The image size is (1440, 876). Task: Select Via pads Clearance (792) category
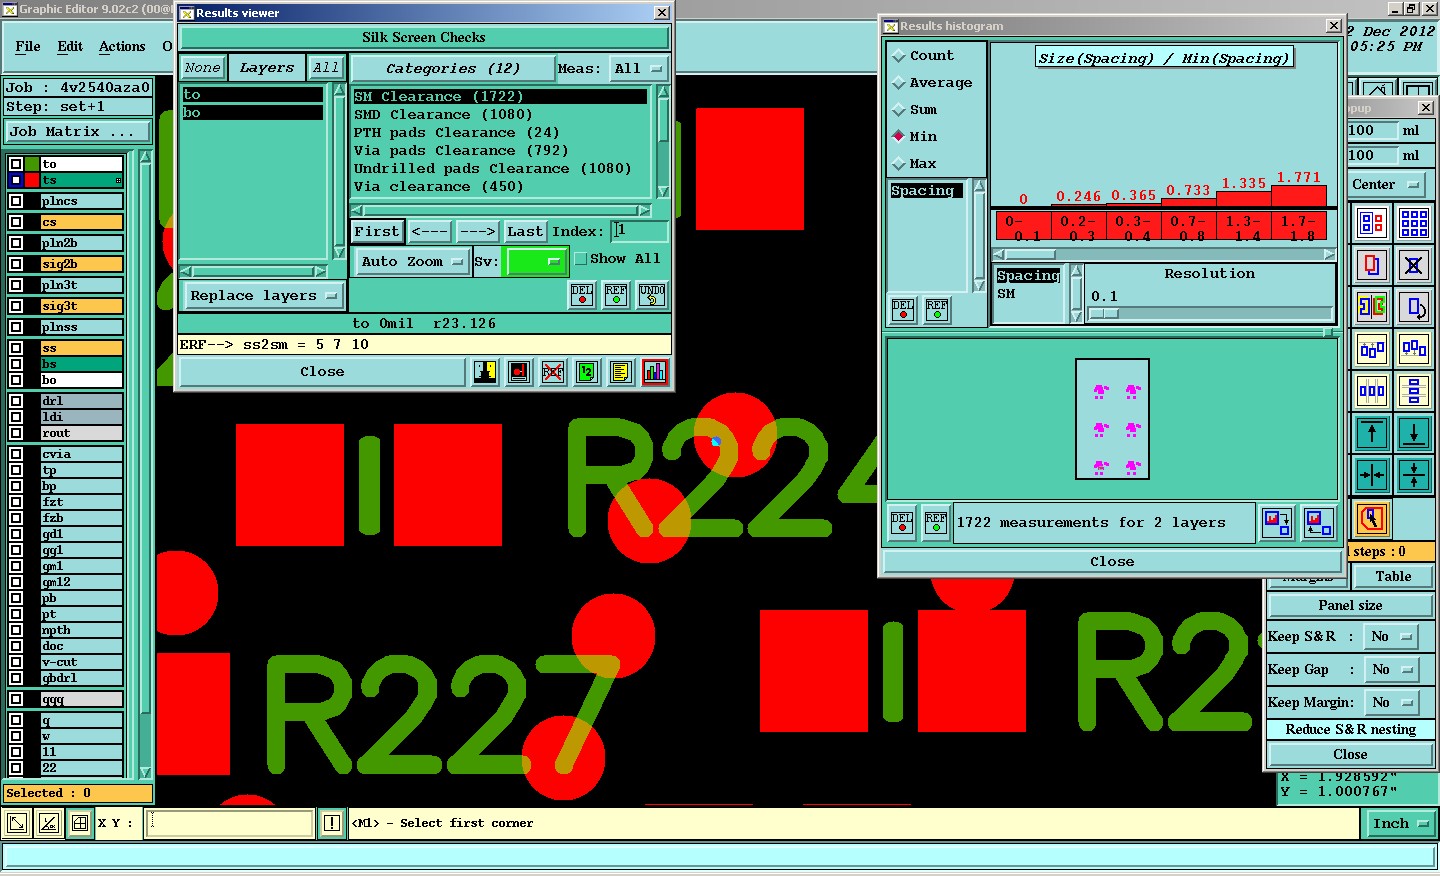(461, 151)
